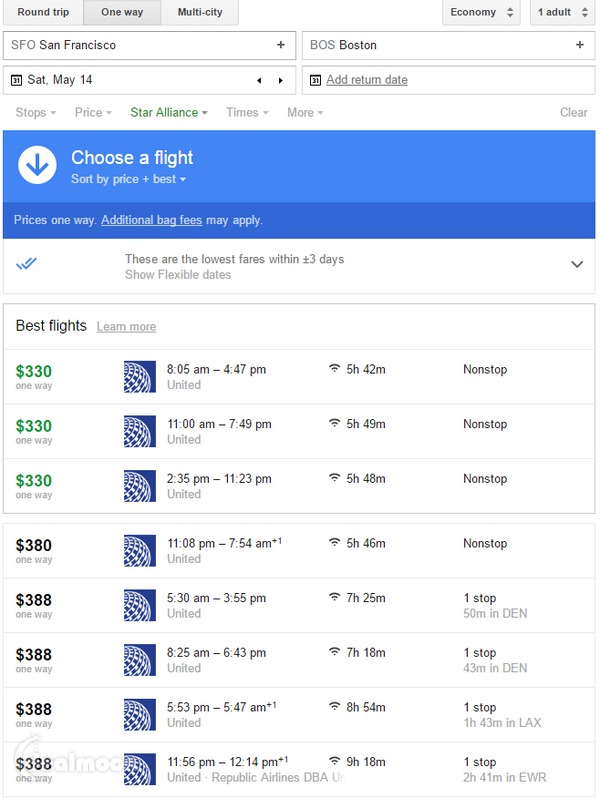
Task: Open the 1 adult passengers dropdown
Action: (561, 12)
